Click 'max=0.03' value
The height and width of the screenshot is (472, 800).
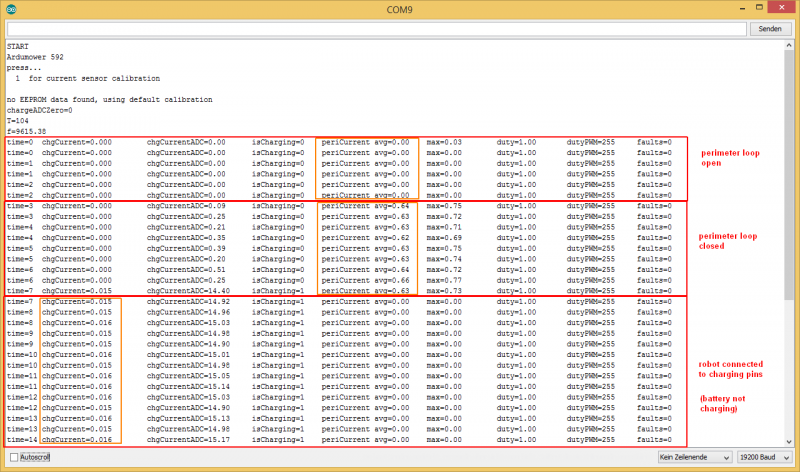444,142
